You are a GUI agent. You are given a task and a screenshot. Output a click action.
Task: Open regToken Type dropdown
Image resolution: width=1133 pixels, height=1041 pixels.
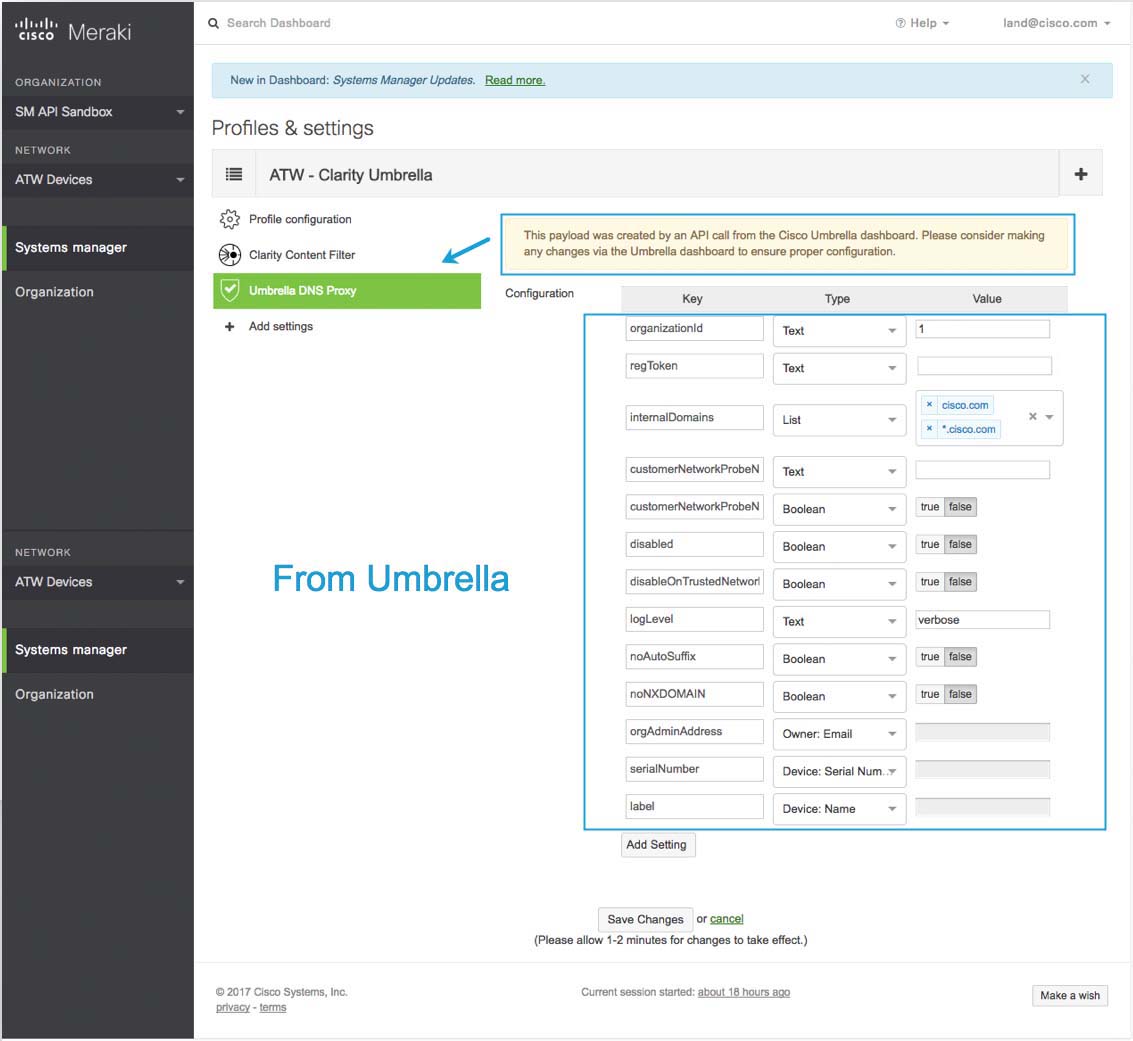pos(839,368)
